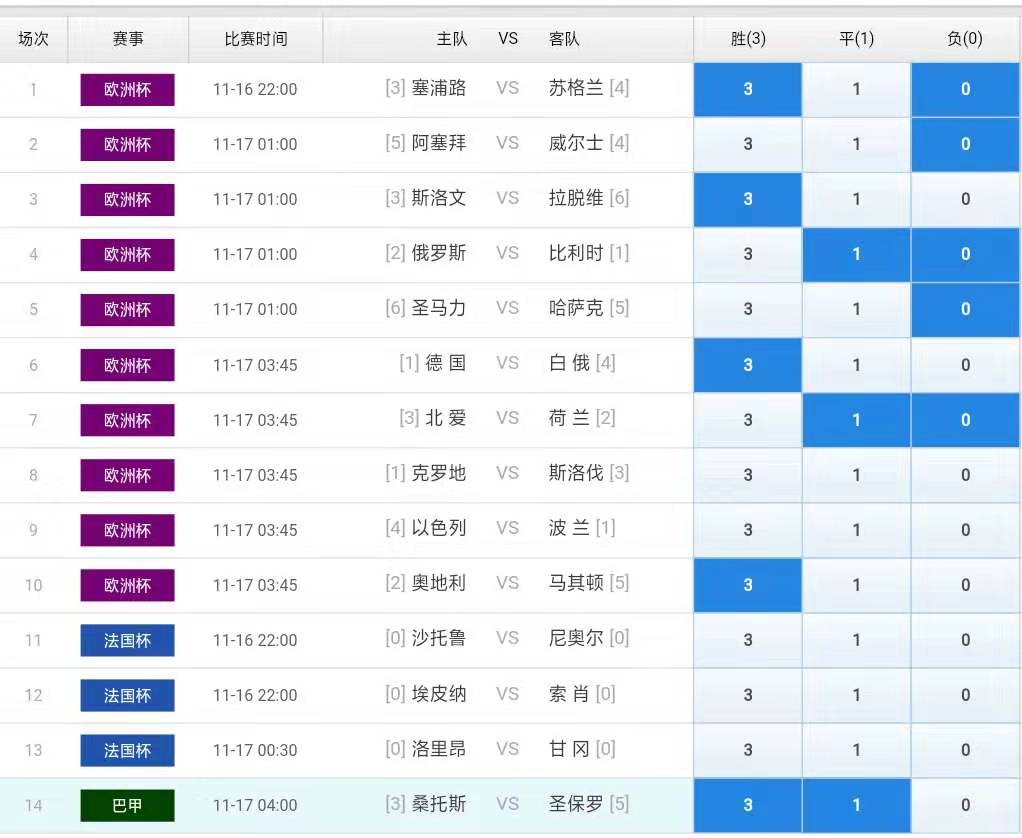Click away team 苏格兰
Viewport: 1022px width, 838px height.
(576, 88)
